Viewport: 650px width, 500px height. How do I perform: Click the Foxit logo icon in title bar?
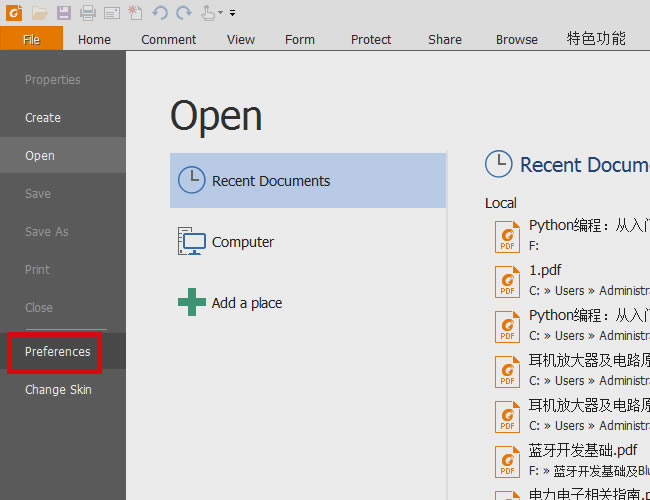[x=14, y=13]
